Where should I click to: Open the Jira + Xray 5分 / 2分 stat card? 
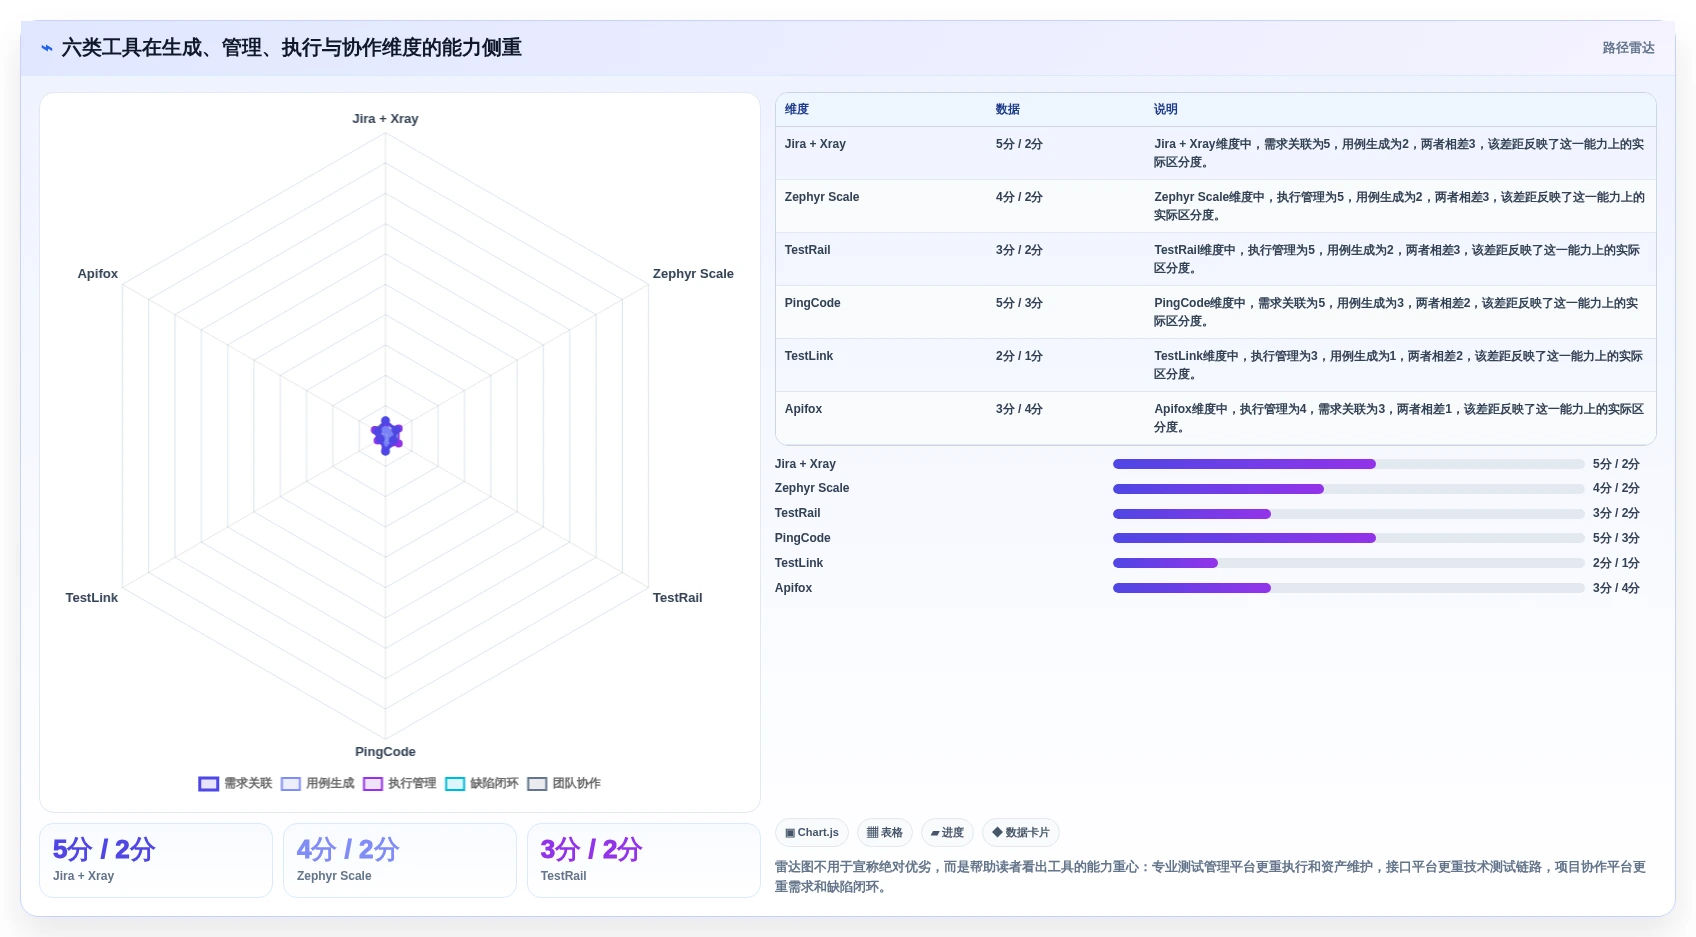click(156, 860)
